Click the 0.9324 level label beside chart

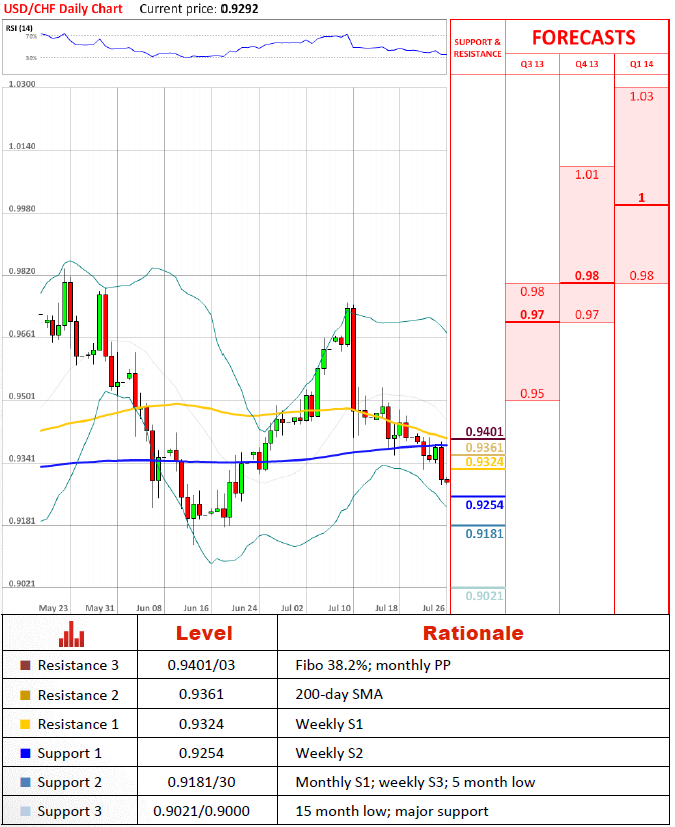tap(484, 462)
